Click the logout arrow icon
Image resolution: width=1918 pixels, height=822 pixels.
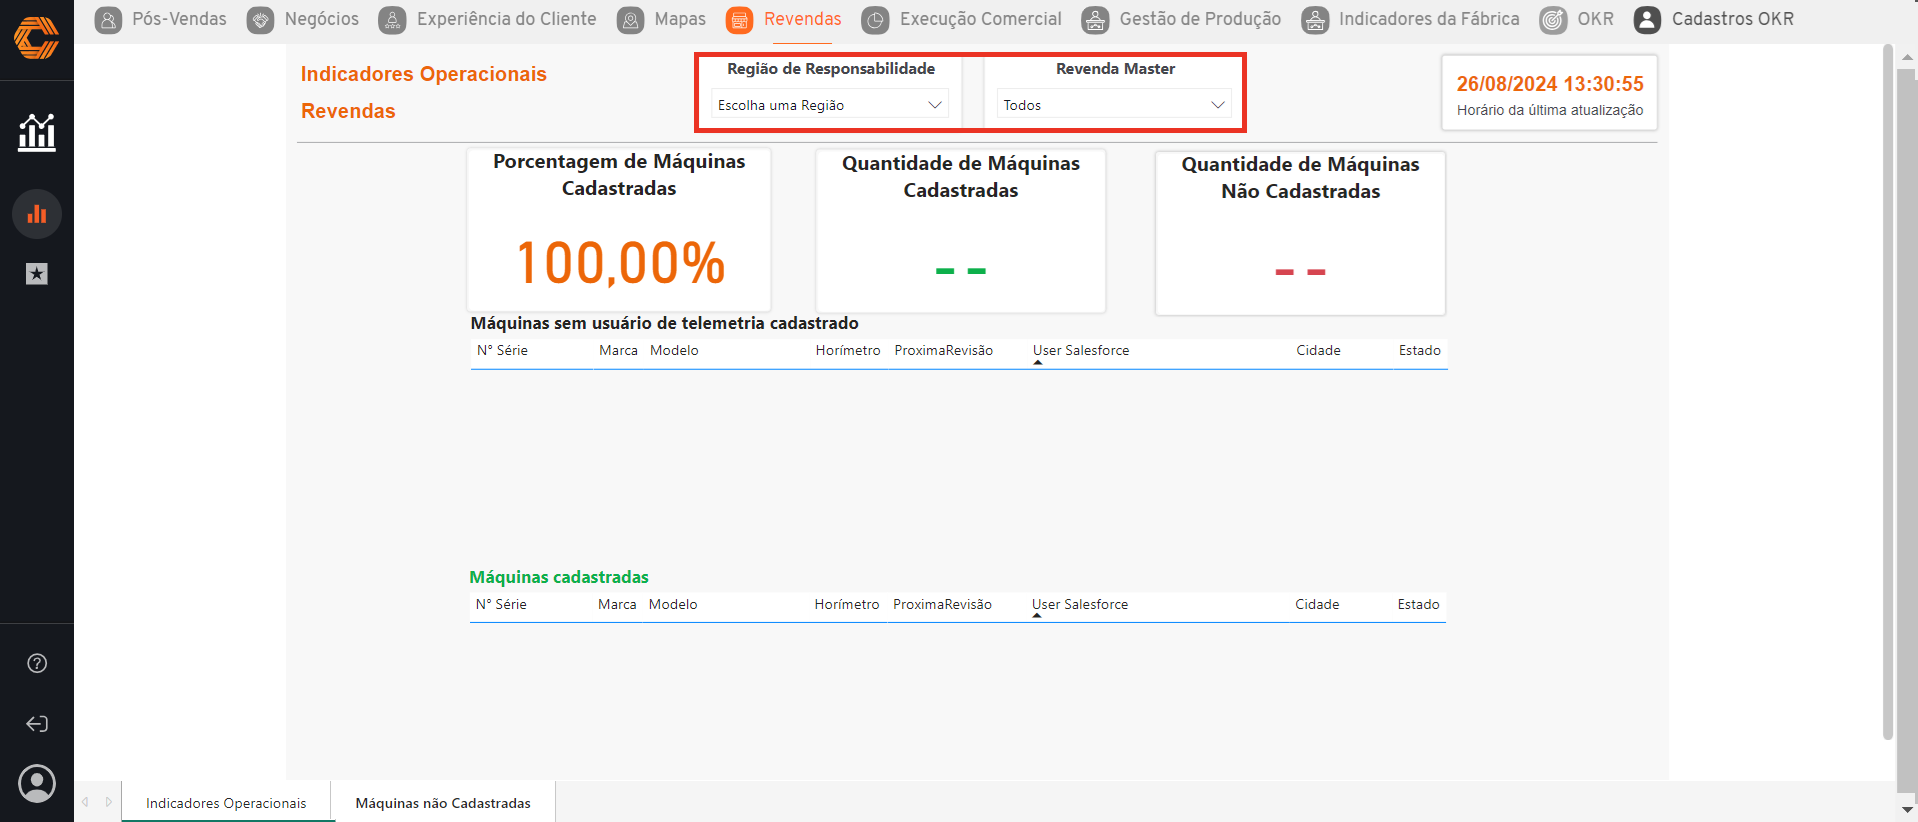(37, 724)
